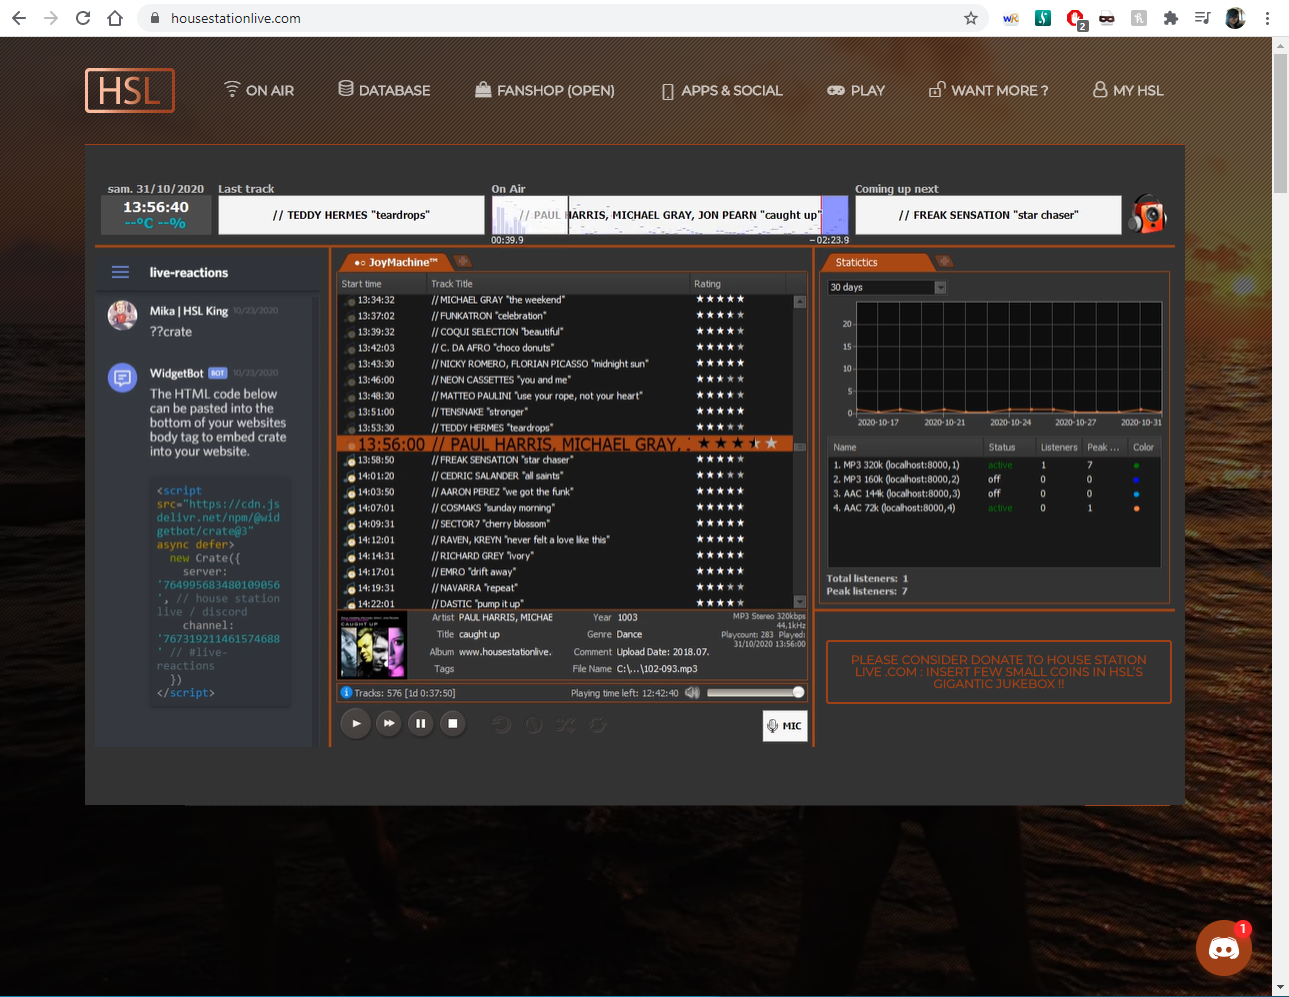
Task: Select track CEDRIC SALANDER "all saints"
Action: pos(565,476)
